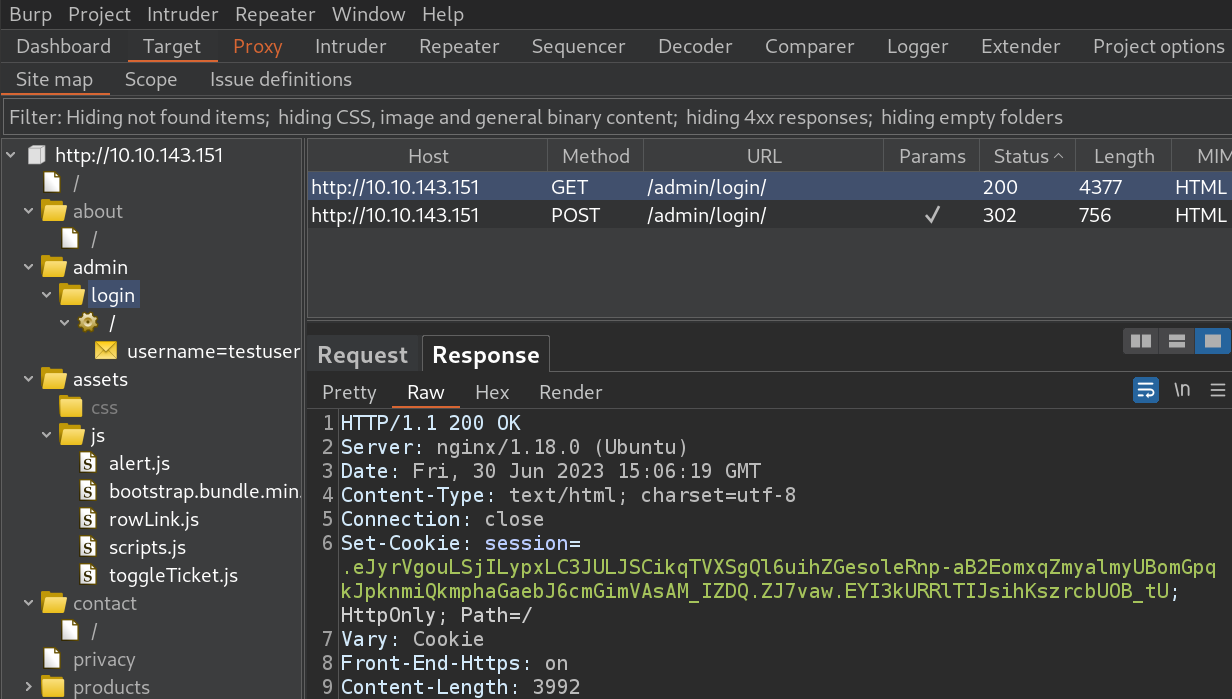Select the "/" file icon inside the contact folder
The image size is (1232, 699).
(x=70, y=631)
